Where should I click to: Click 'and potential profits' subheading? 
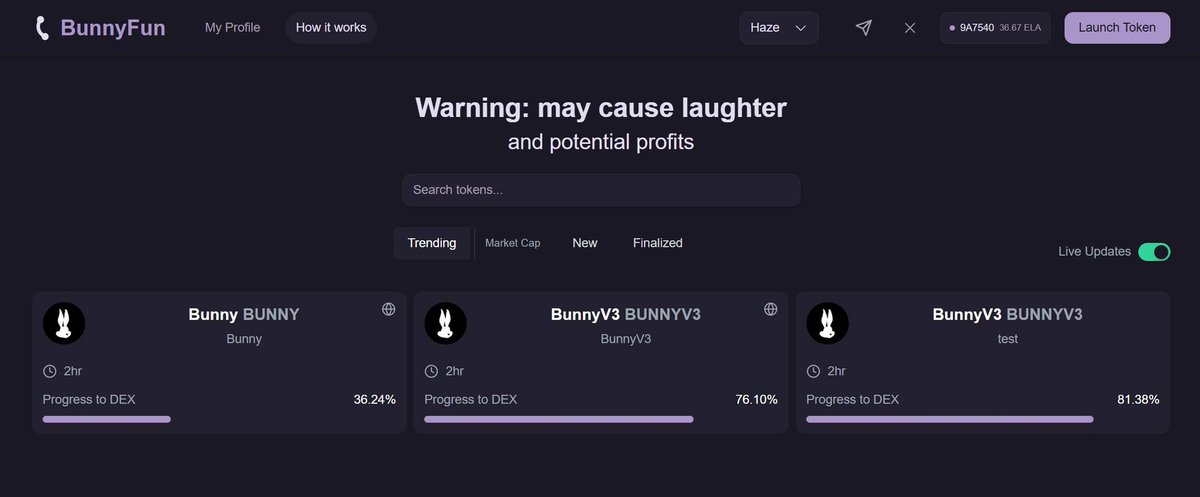pos(601,142)
